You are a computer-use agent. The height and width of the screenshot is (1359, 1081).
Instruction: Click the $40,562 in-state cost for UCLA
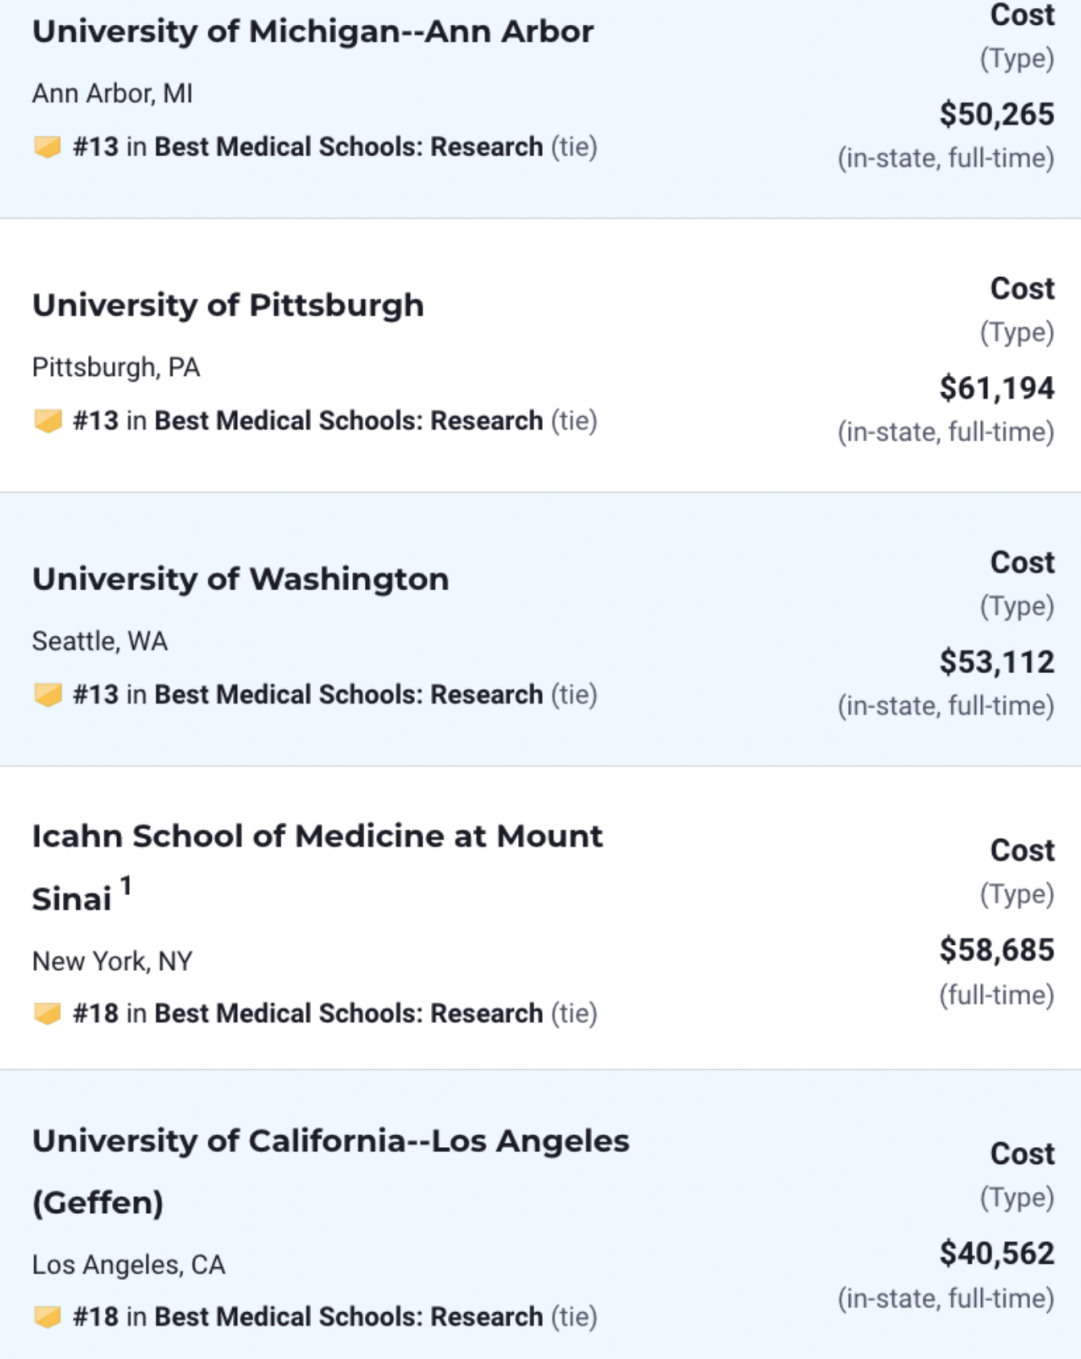point(996,1254)
